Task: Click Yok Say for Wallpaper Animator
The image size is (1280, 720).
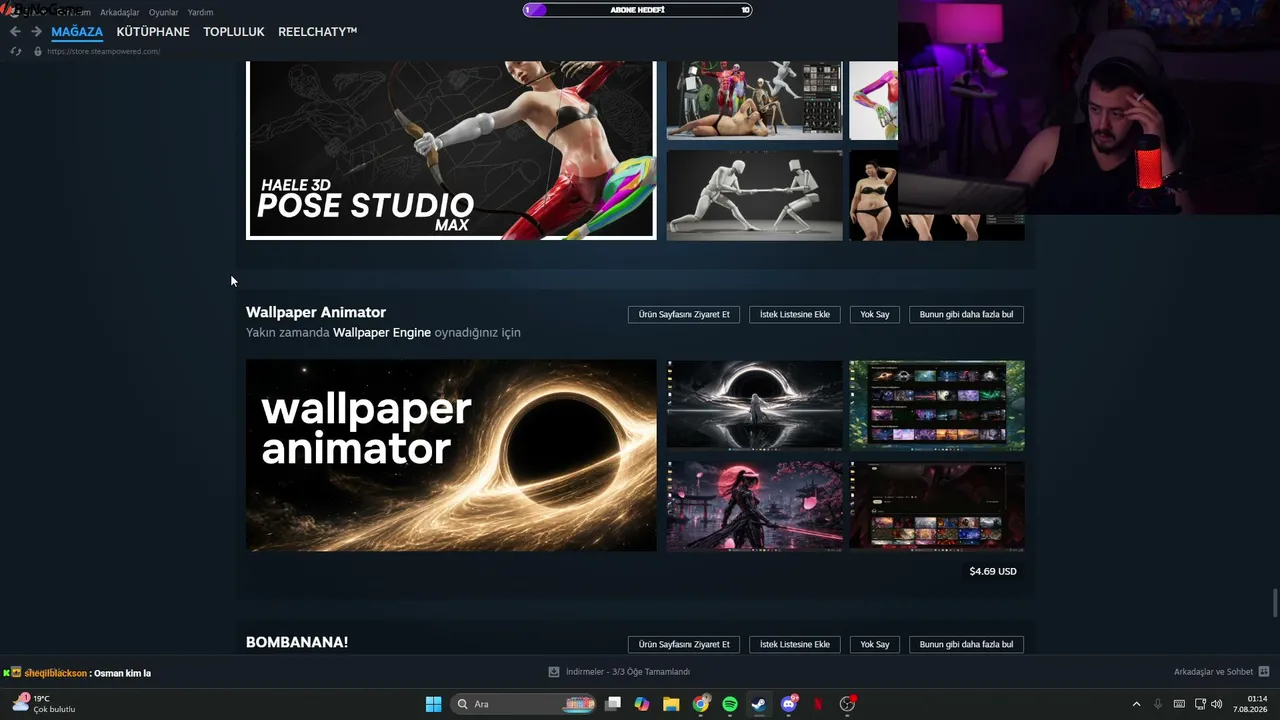Action: click(x=875, y=314)
